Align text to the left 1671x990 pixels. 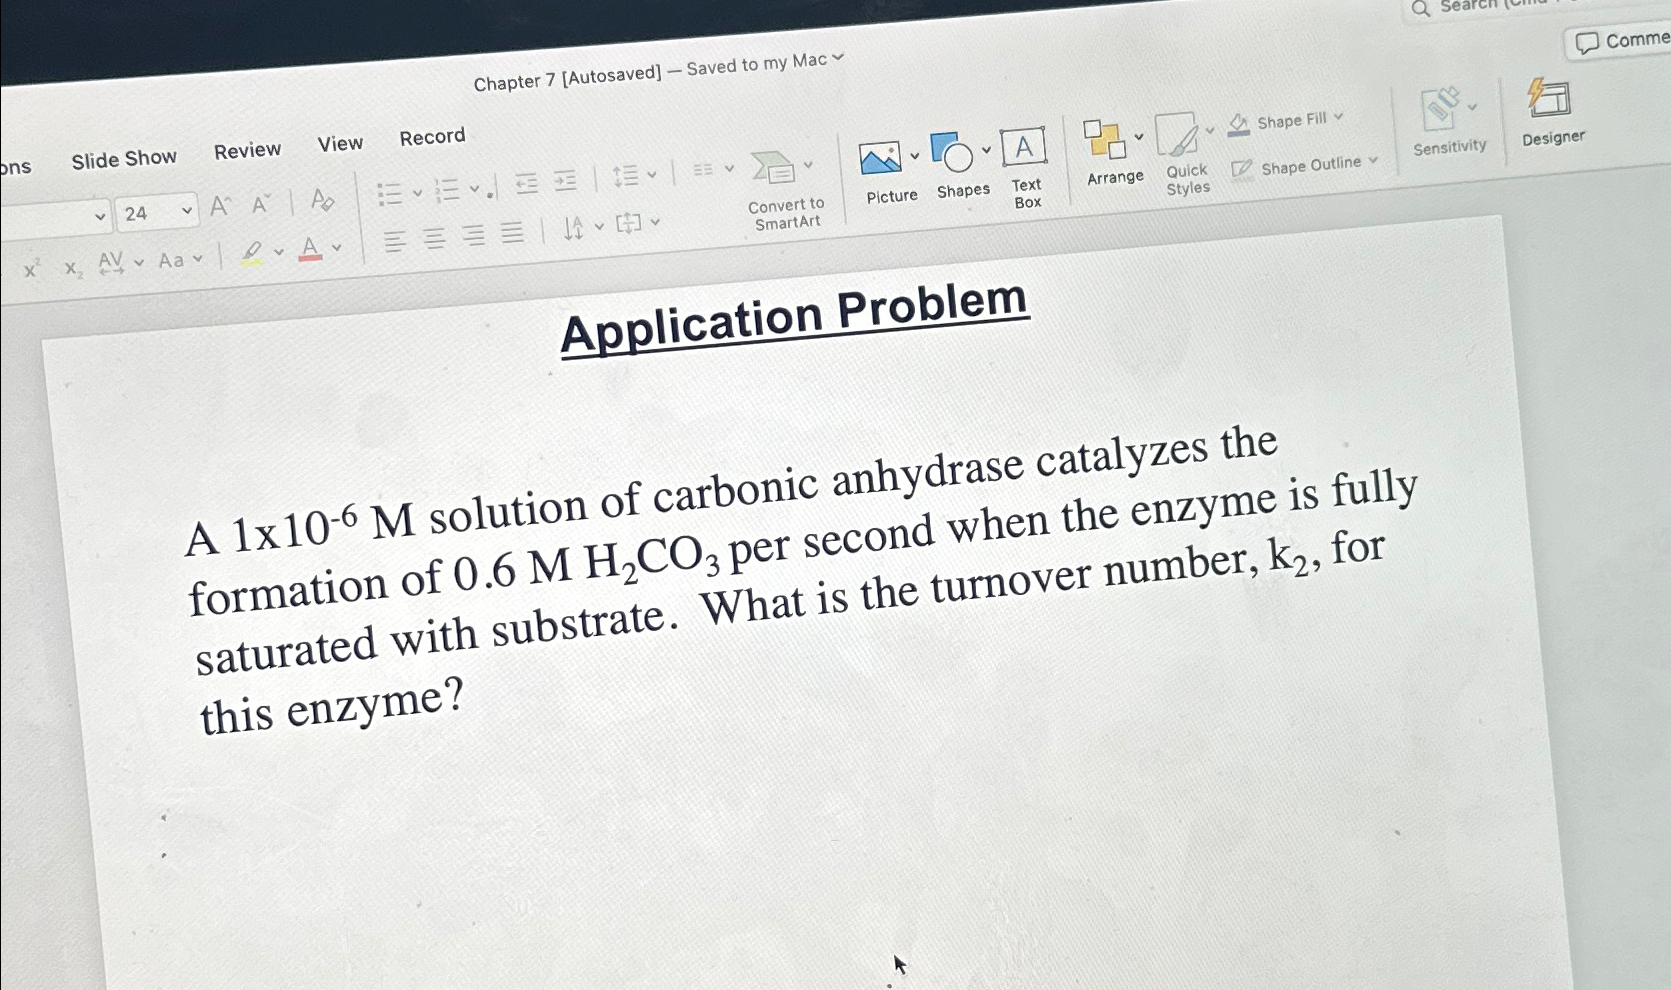click(395, 242)
